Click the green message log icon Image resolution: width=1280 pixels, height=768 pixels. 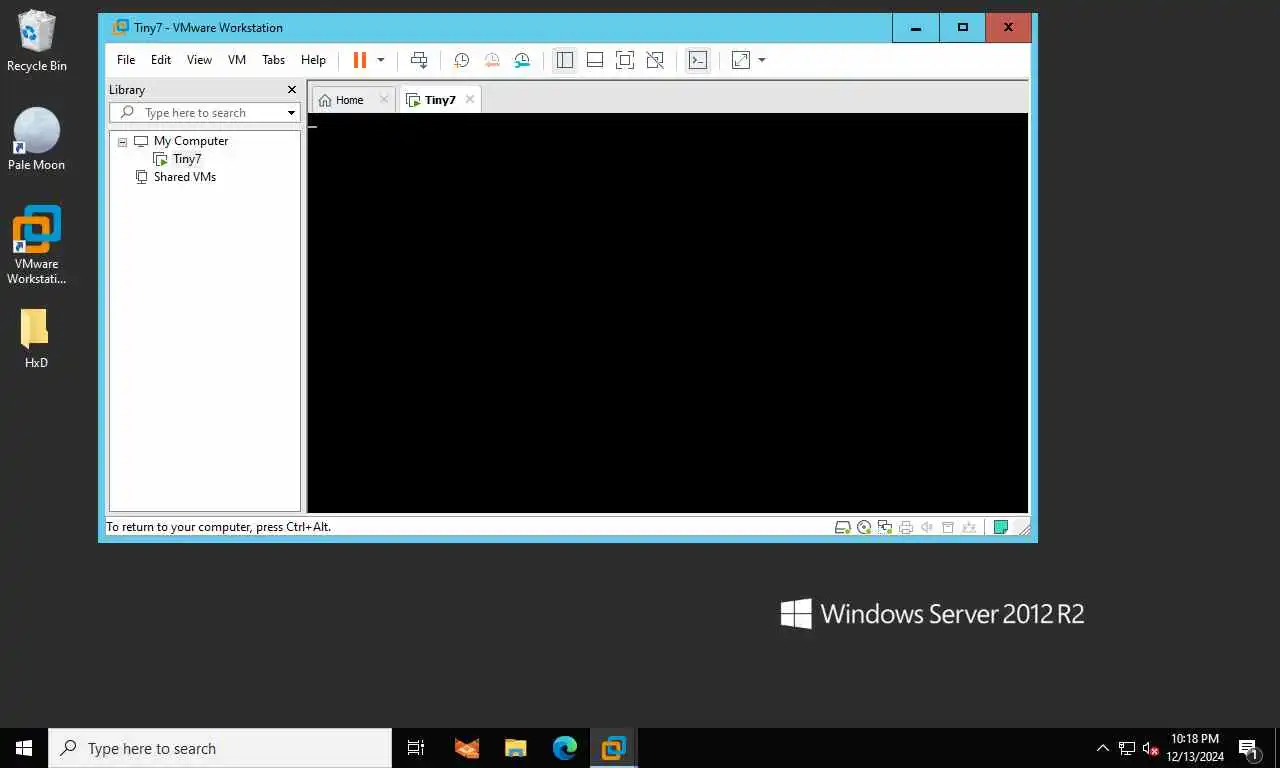(1000, 527)
